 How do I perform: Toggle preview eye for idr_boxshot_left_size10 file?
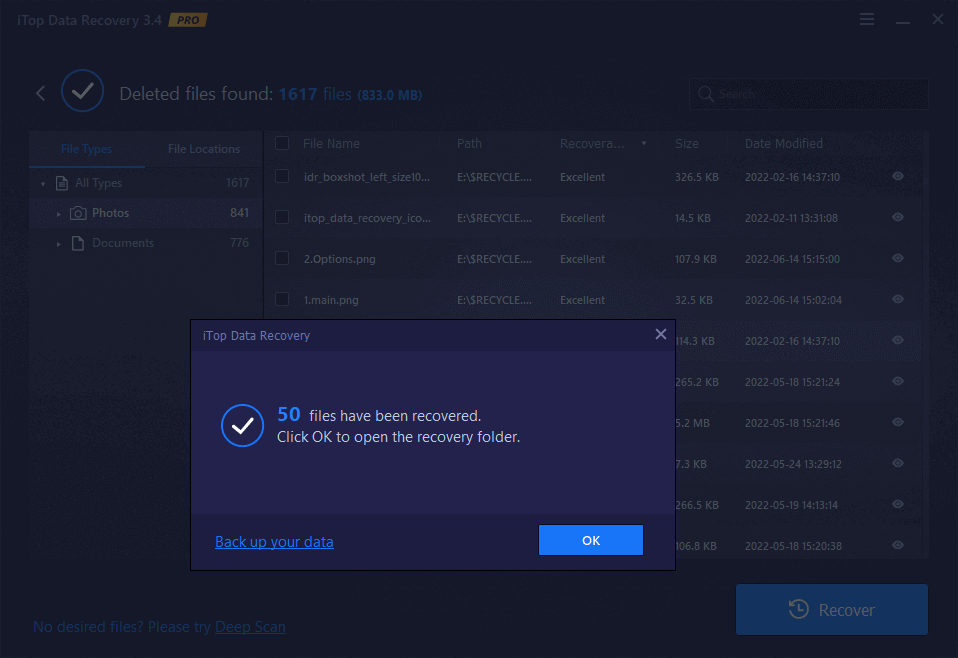pos(897,176)
